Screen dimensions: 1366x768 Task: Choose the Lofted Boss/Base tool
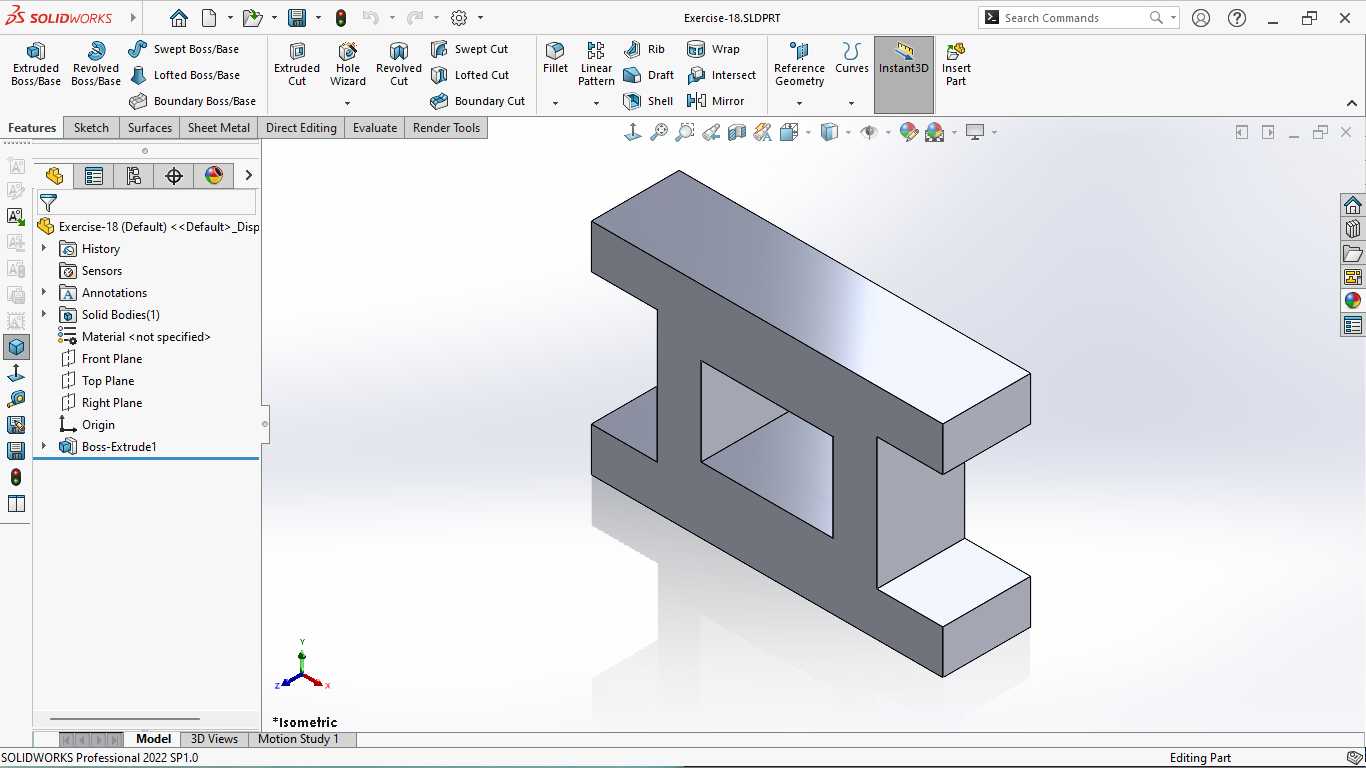pos(185,75)
